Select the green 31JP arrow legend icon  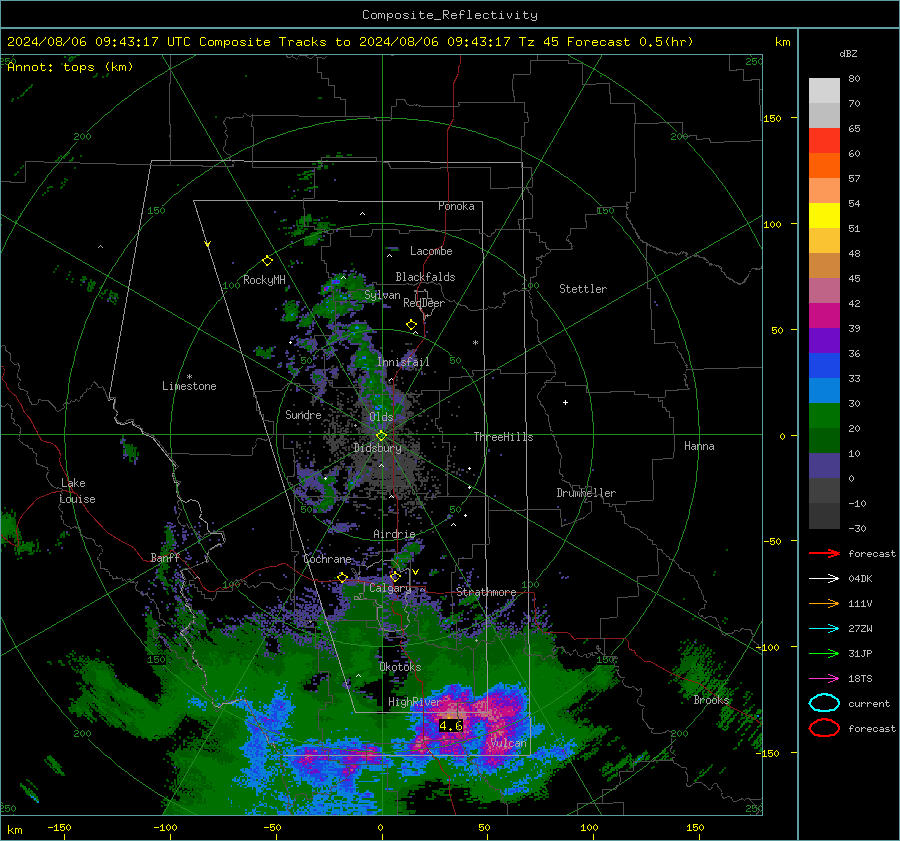point(824,653)
